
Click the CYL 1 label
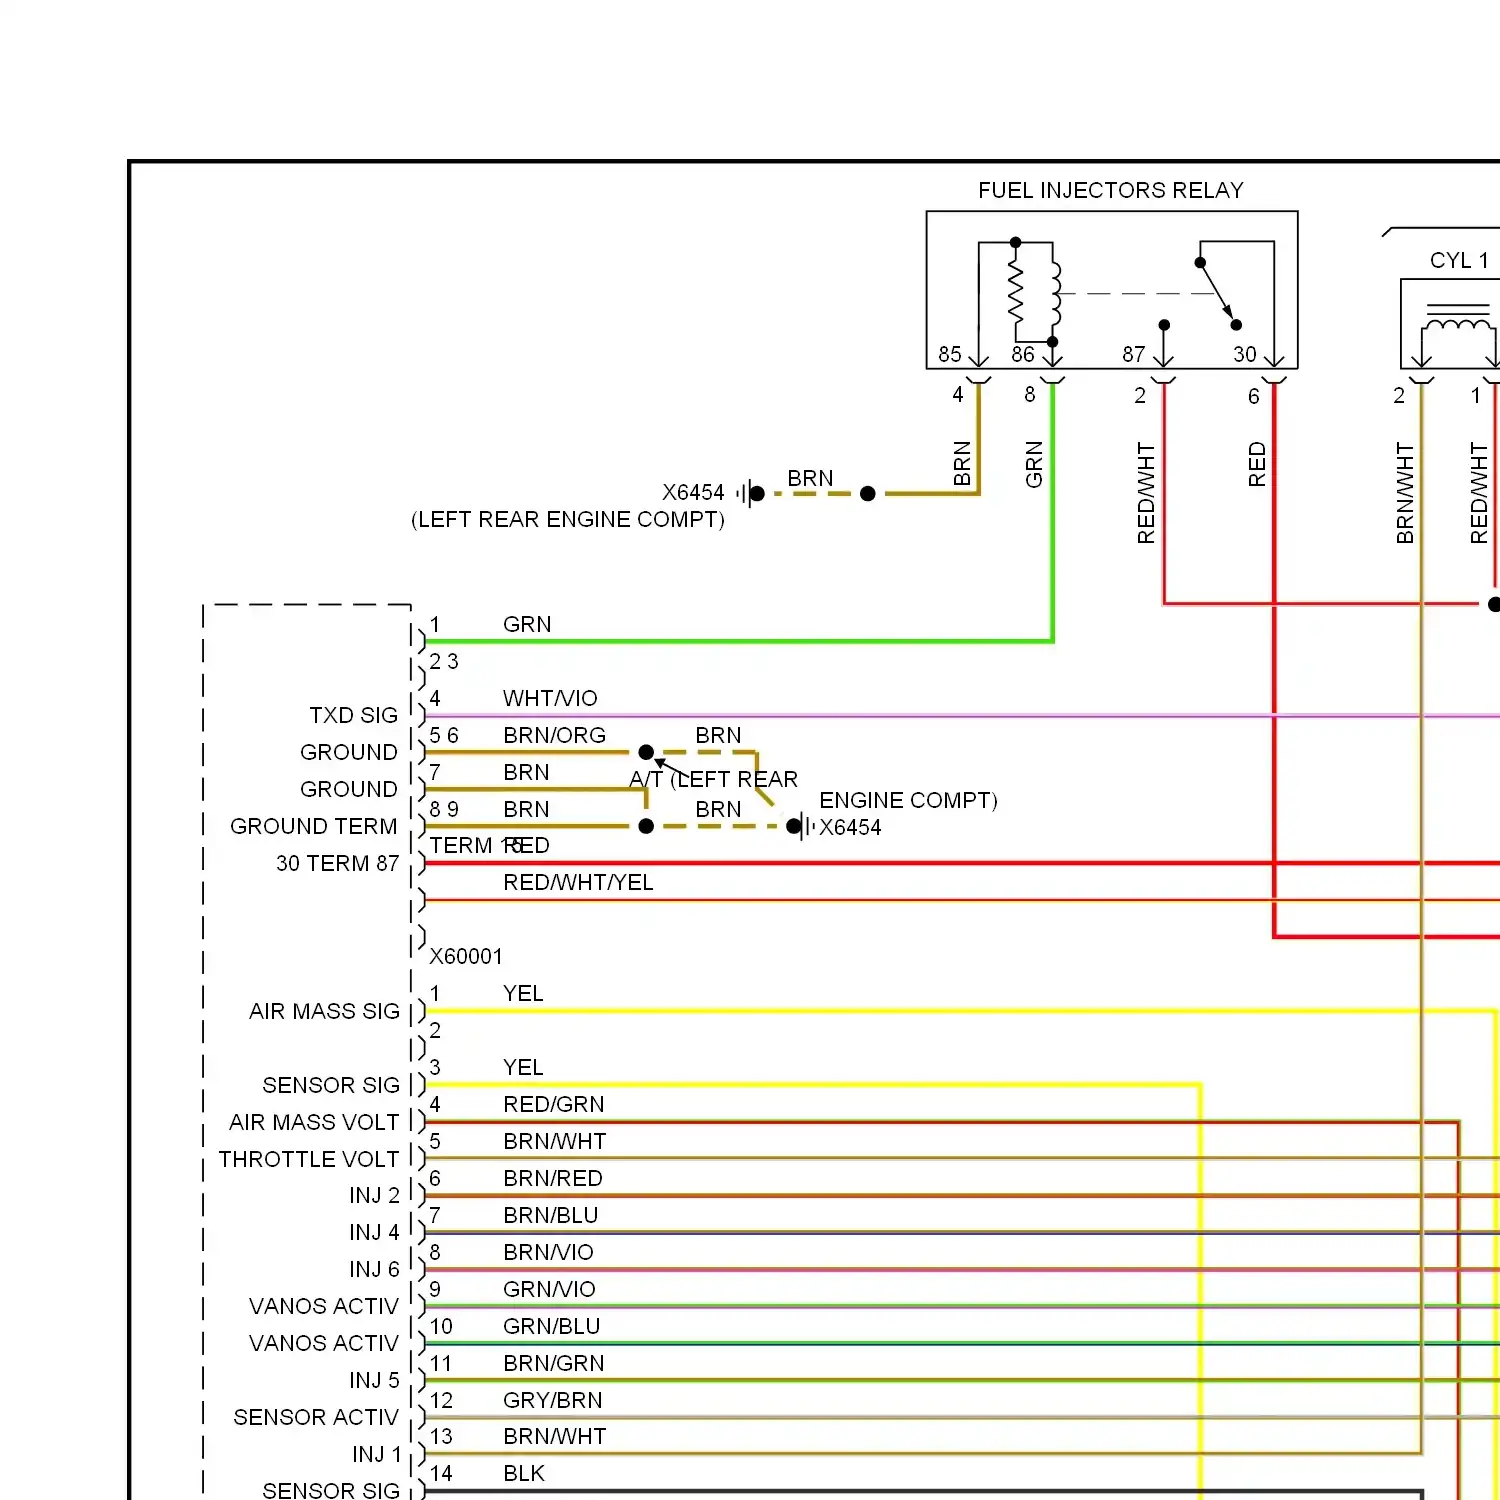pos(1459,261)
